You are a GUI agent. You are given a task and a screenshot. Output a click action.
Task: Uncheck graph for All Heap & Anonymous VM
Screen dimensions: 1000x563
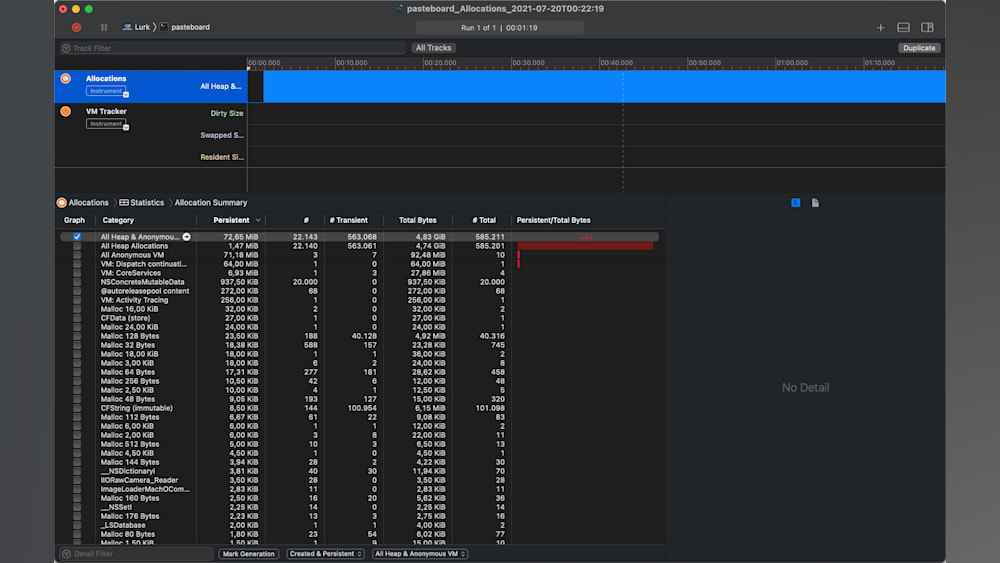77,237
